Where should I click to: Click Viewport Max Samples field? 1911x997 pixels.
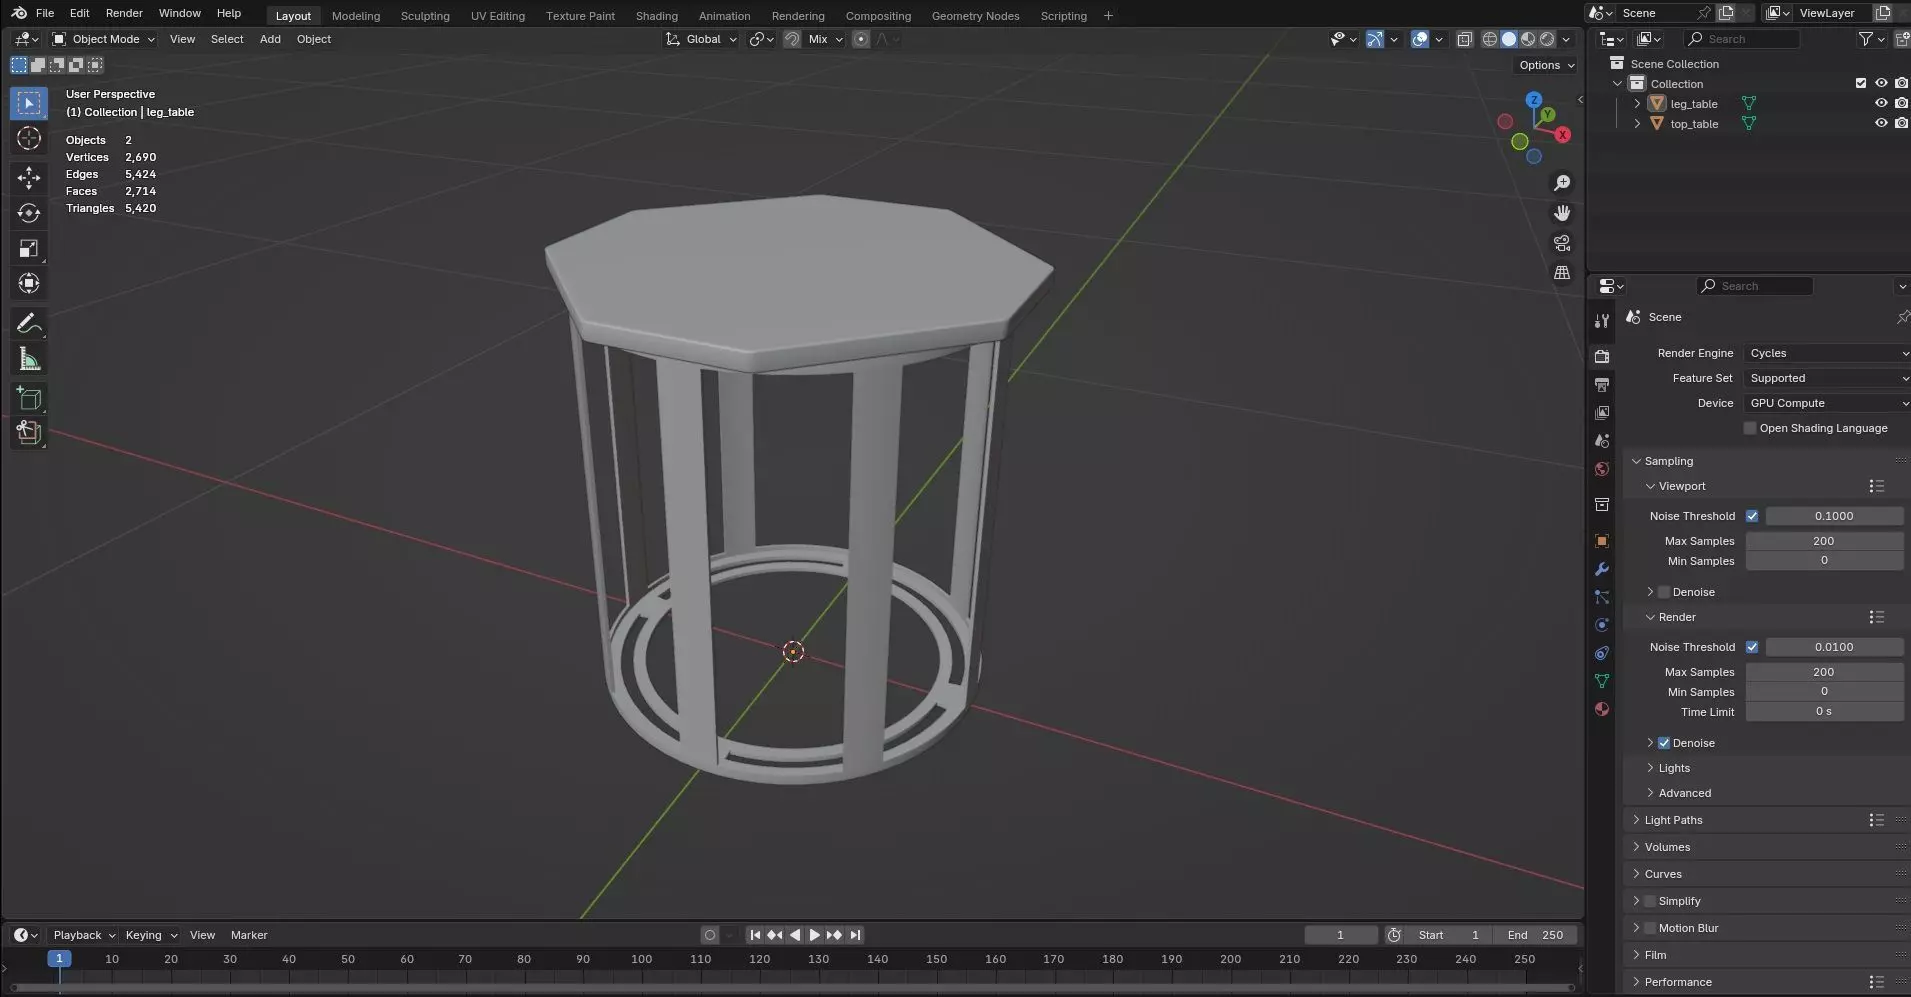pos(1824,541)
